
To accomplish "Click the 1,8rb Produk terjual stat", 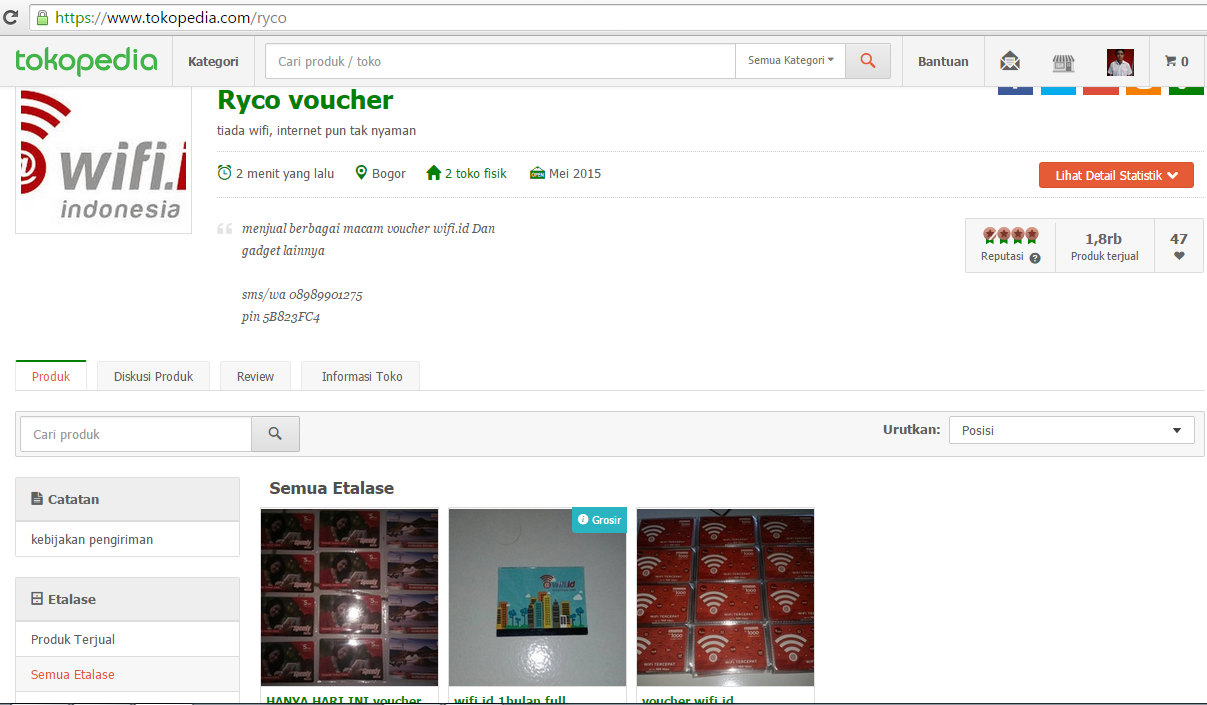I will pos(1104,246).
